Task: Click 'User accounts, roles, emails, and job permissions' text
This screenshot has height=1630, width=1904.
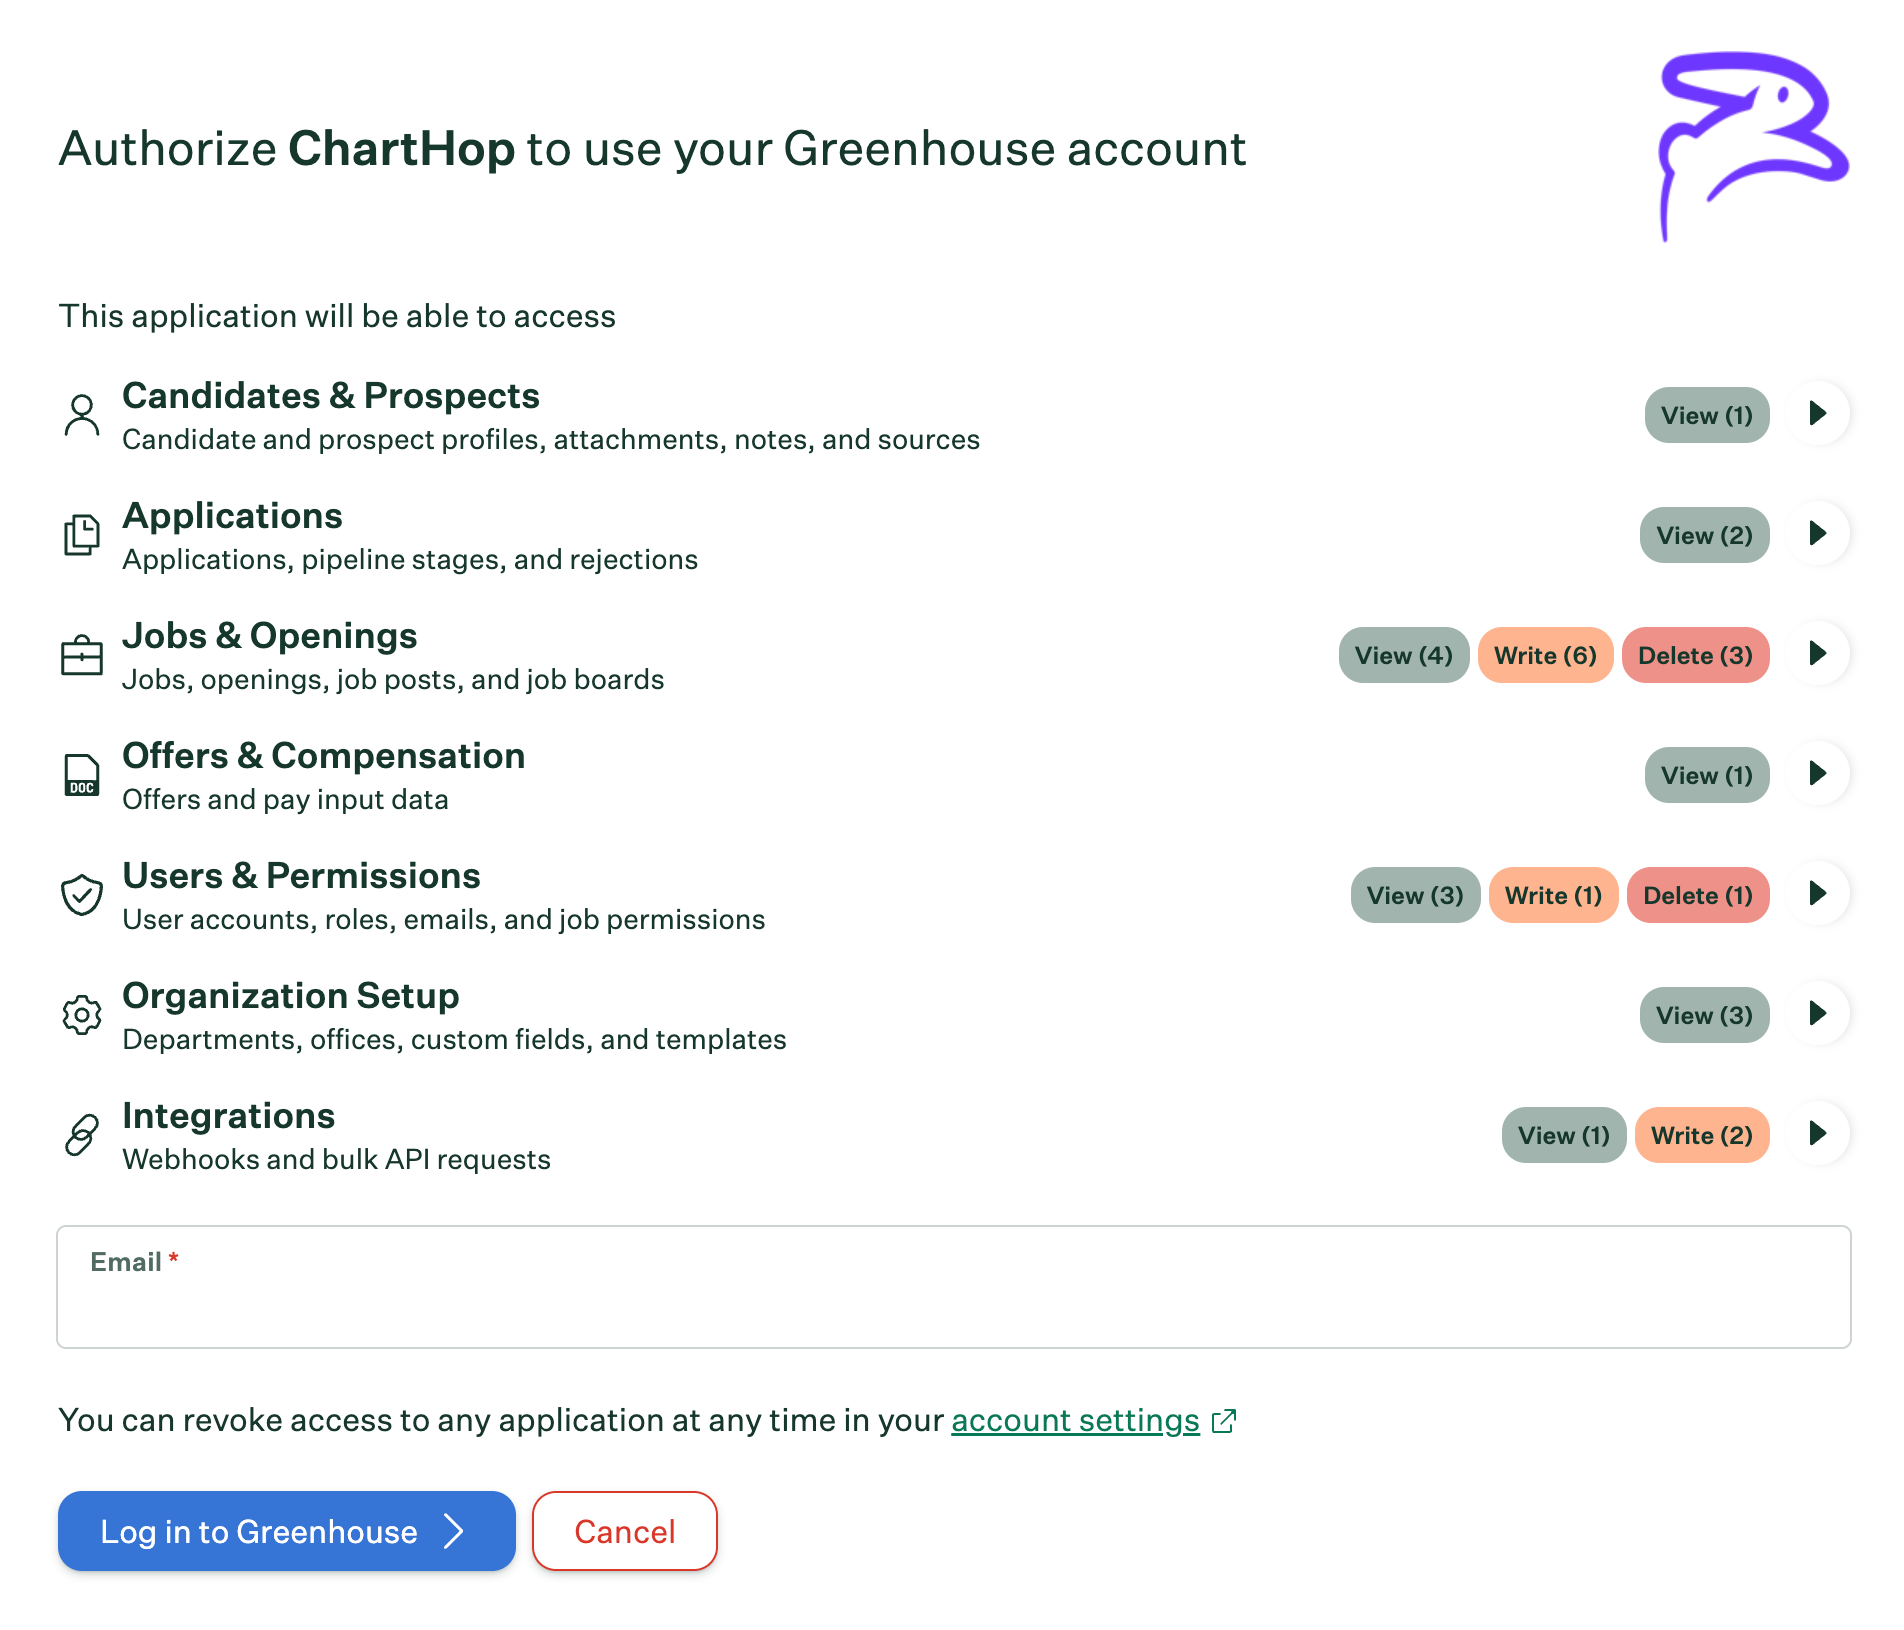Action: click(444, 919)
